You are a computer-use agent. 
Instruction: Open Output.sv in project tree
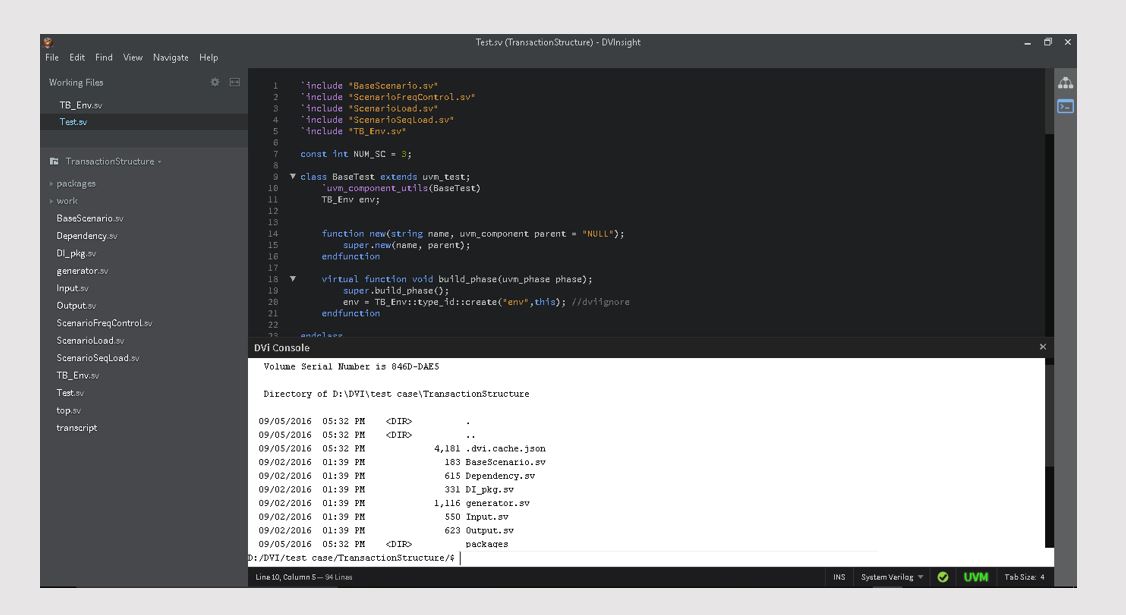[76, 305]
